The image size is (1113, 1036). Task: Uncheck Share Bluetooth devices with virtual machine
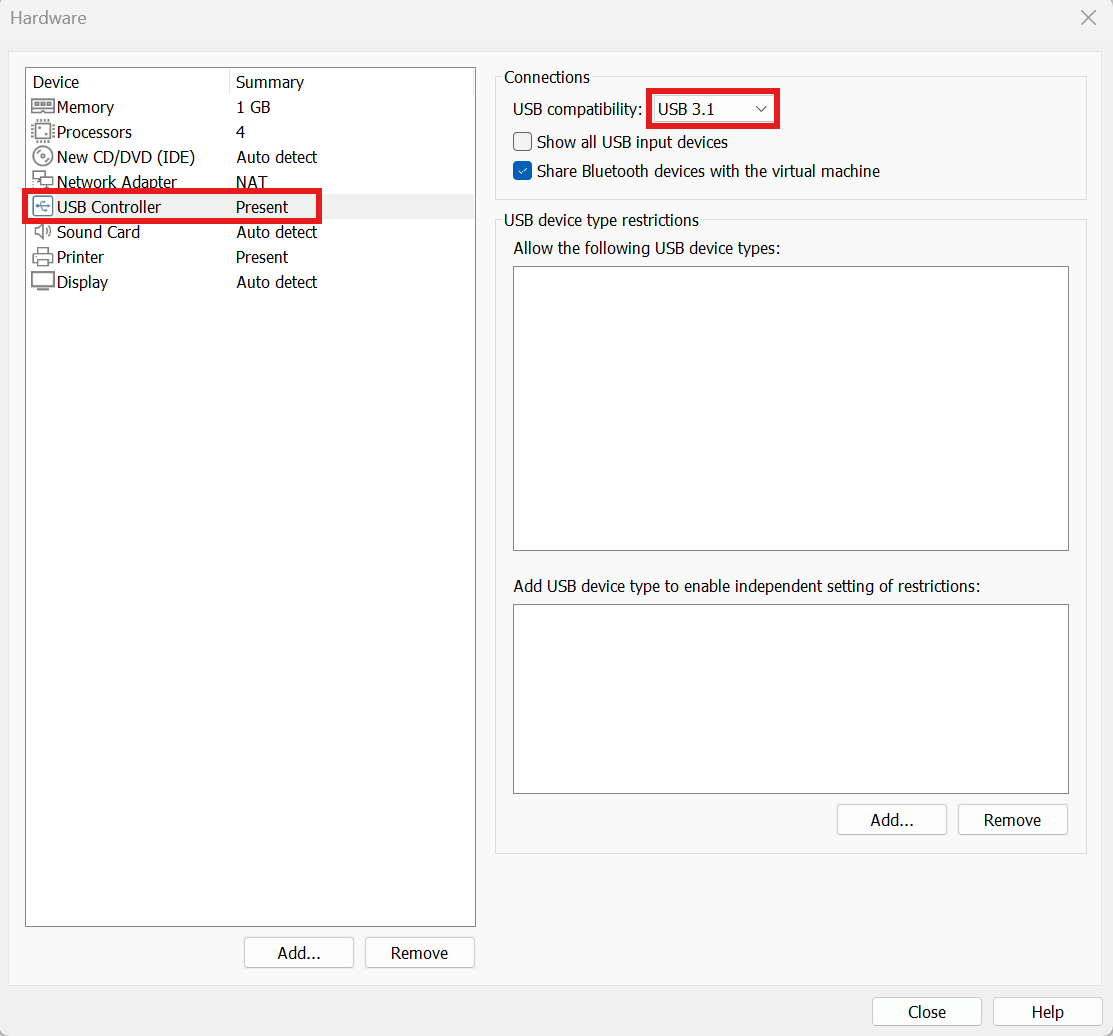click(x=522, y=171)
